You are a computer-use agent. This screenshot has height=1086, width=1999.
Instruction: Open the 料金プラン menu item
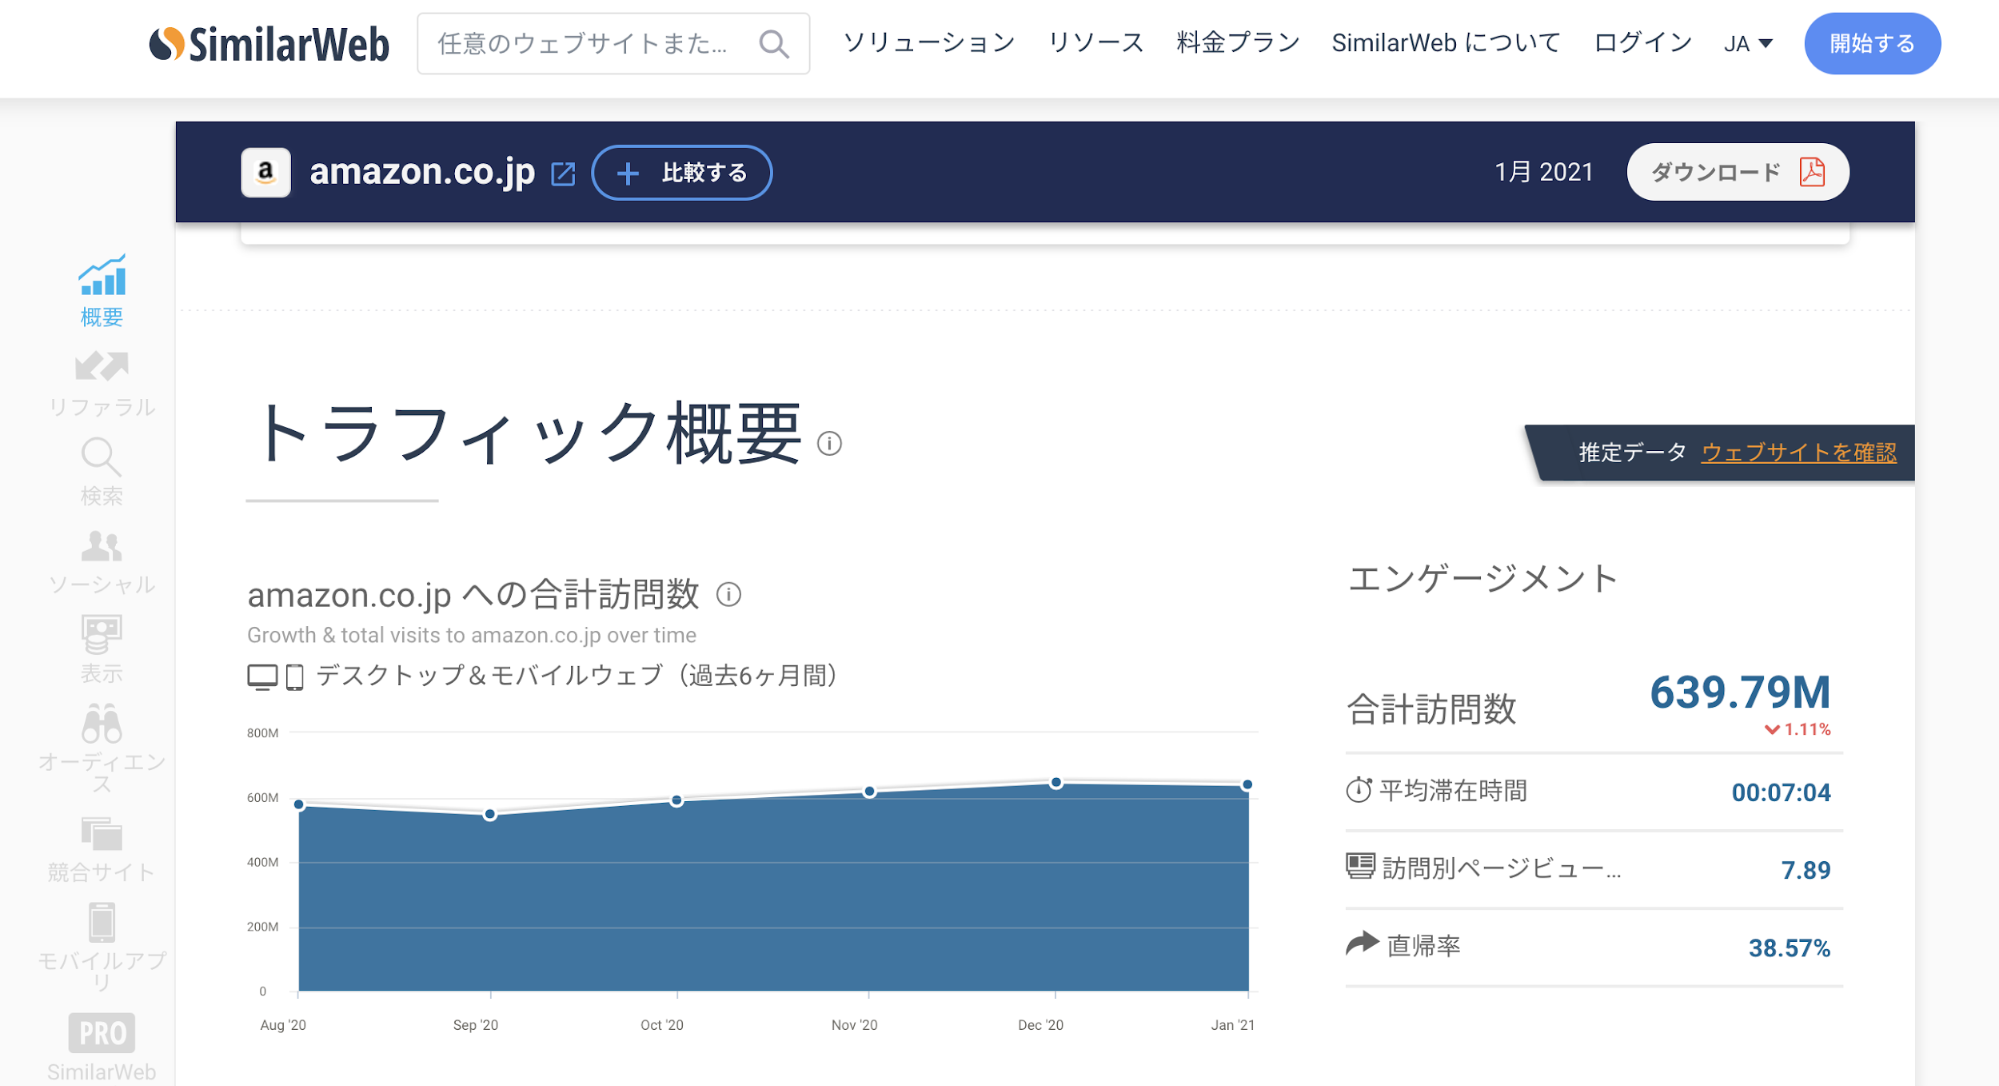click(1237, 43)
